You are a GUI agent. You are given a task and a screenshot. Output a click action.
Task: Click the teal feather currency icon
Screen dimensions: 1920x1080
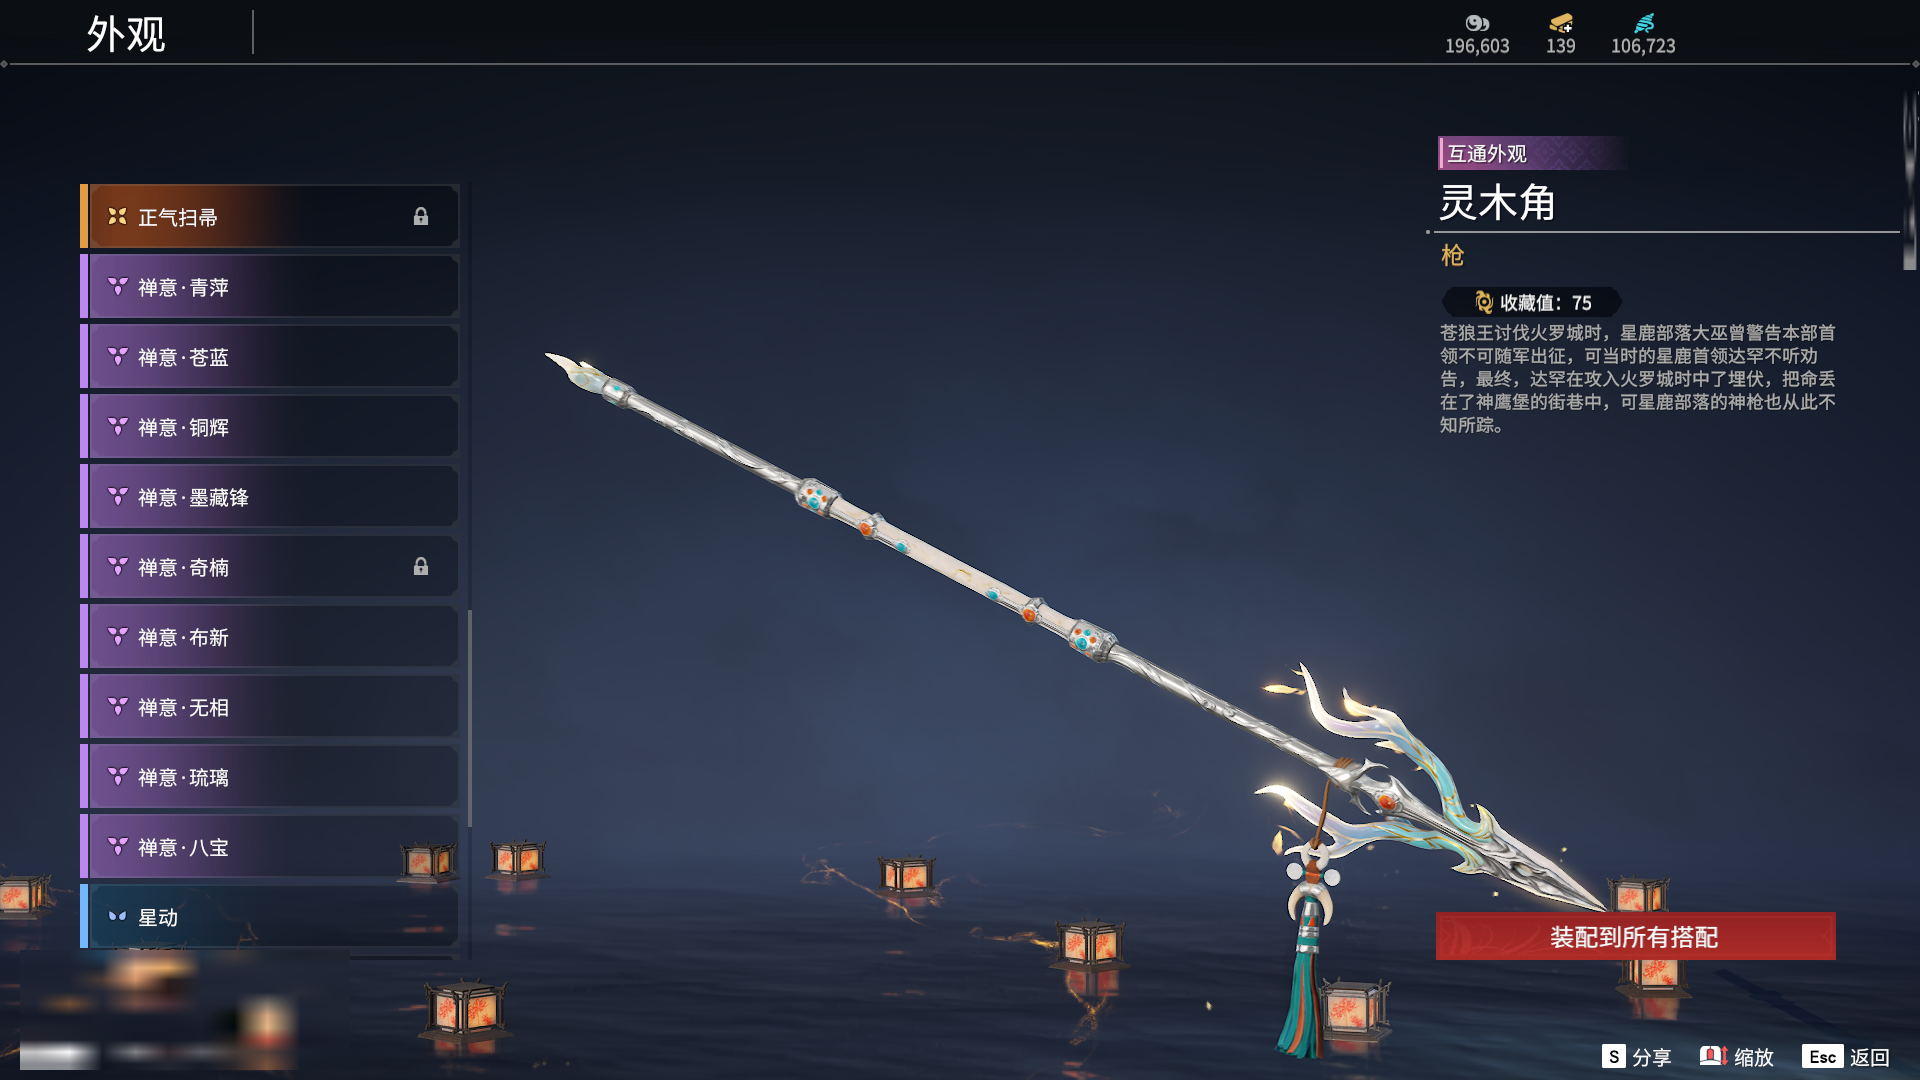point(1644,23)
